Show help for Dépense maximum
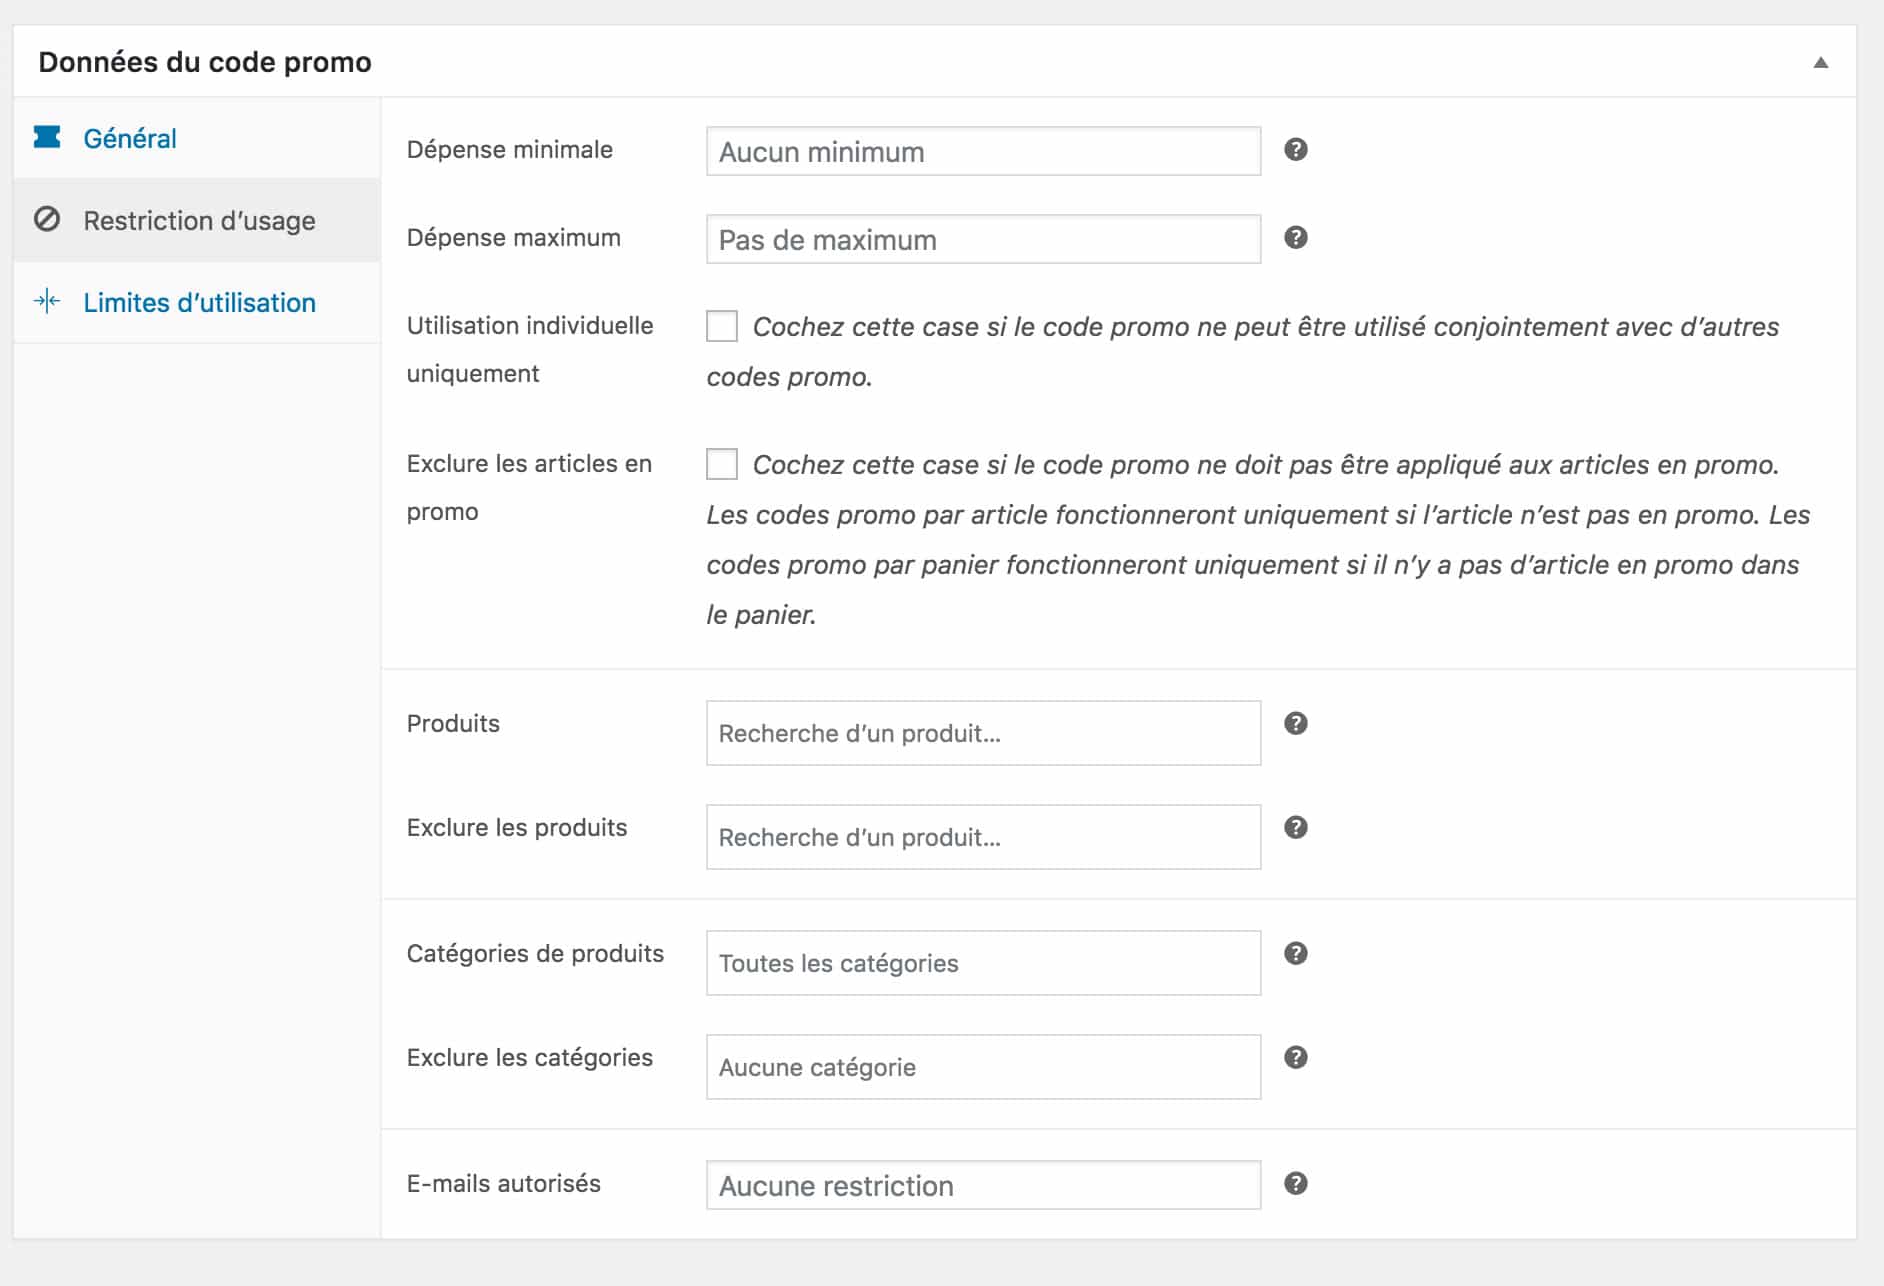The width and height of the screenshot is (1884, 1286). 1296,237
